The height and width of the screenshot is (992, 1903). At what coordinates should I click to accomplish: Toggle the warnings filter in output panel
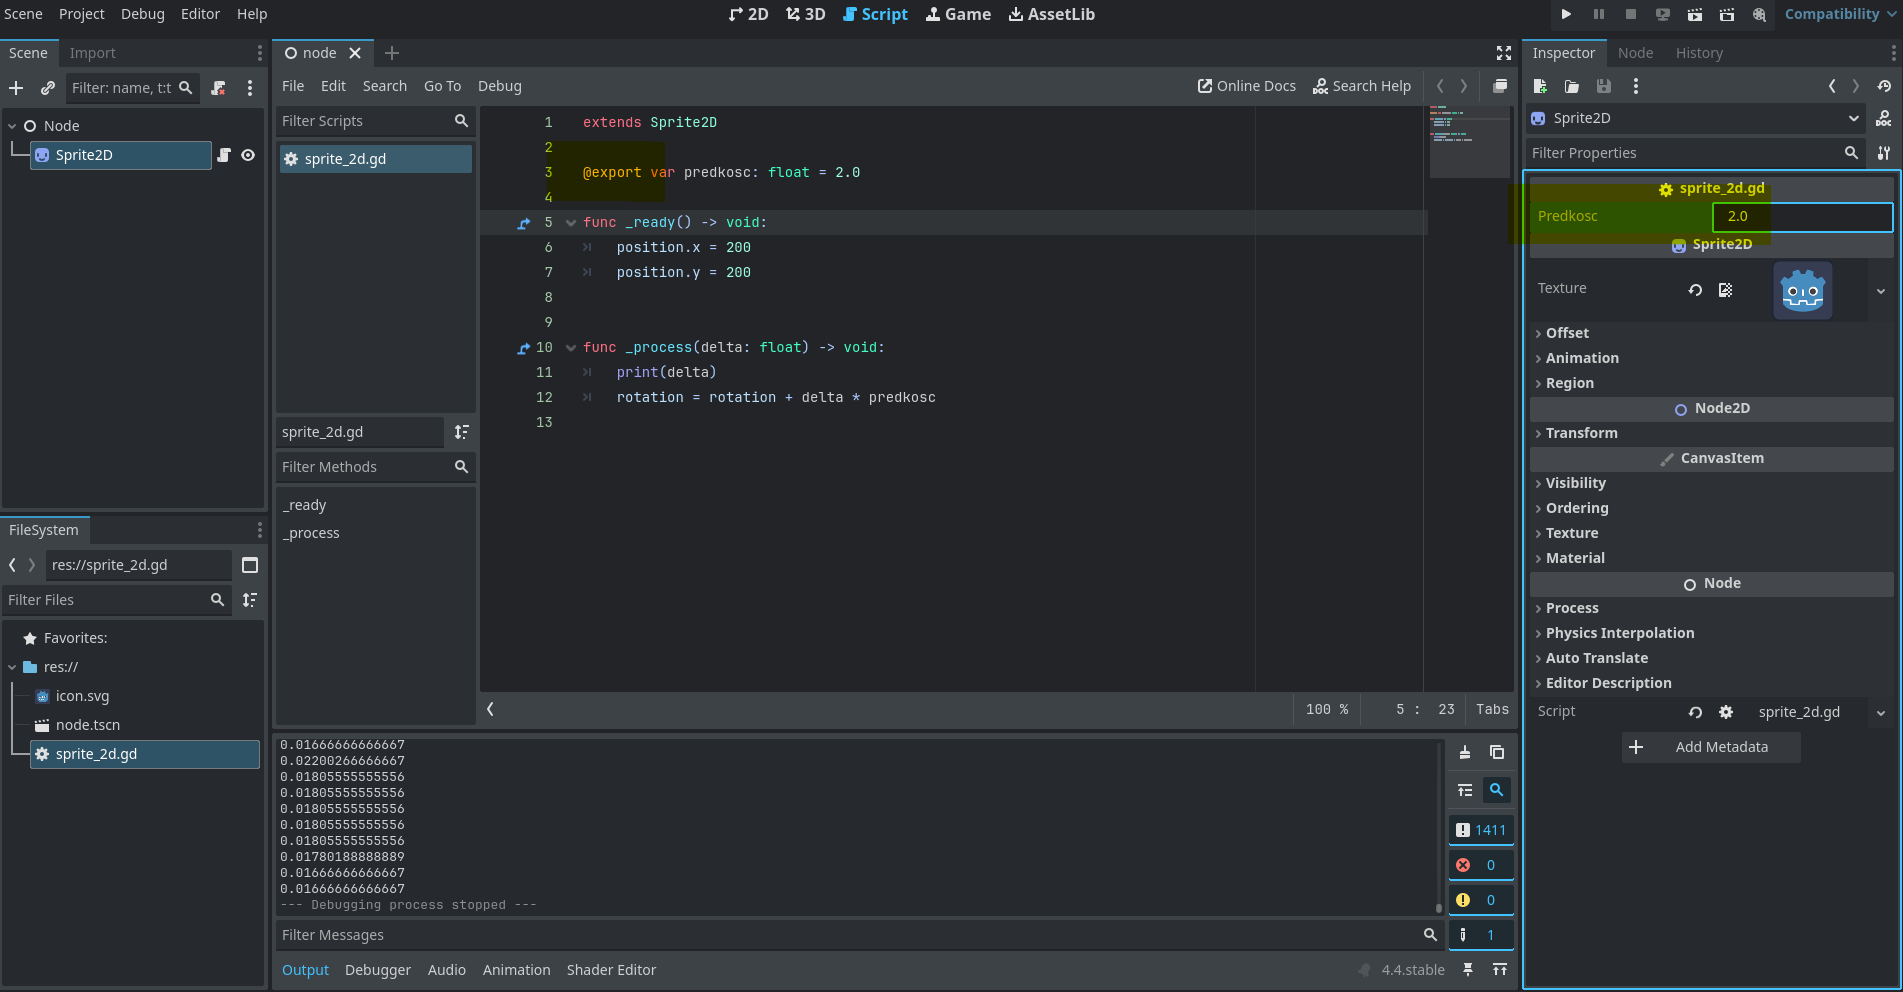(x=1480, y=900)
